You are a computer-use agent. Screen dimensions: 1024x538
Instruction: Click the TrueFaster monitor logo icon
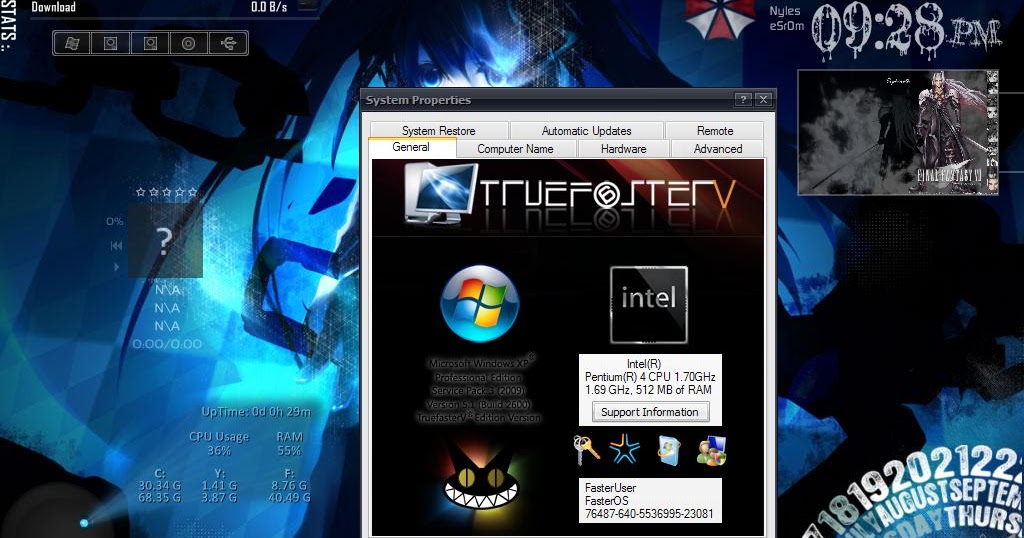[441, 194]
